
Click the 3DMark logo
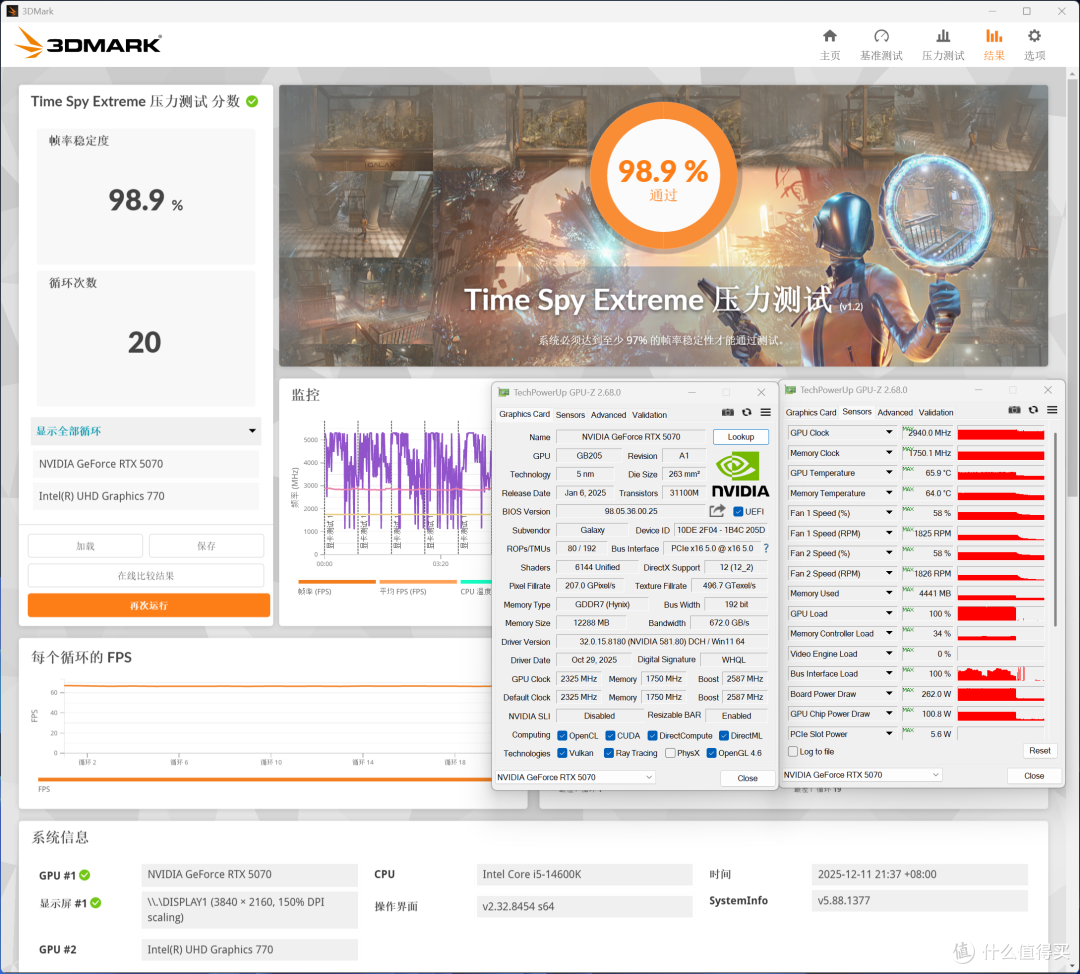pyautogui.click(x=87, y=43)
